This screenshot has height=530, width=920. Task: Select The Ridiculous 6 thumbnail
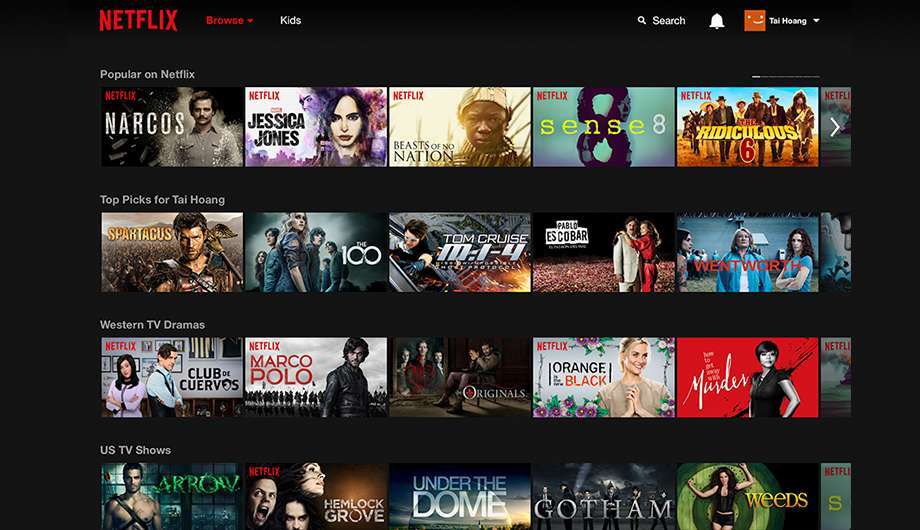748,127
